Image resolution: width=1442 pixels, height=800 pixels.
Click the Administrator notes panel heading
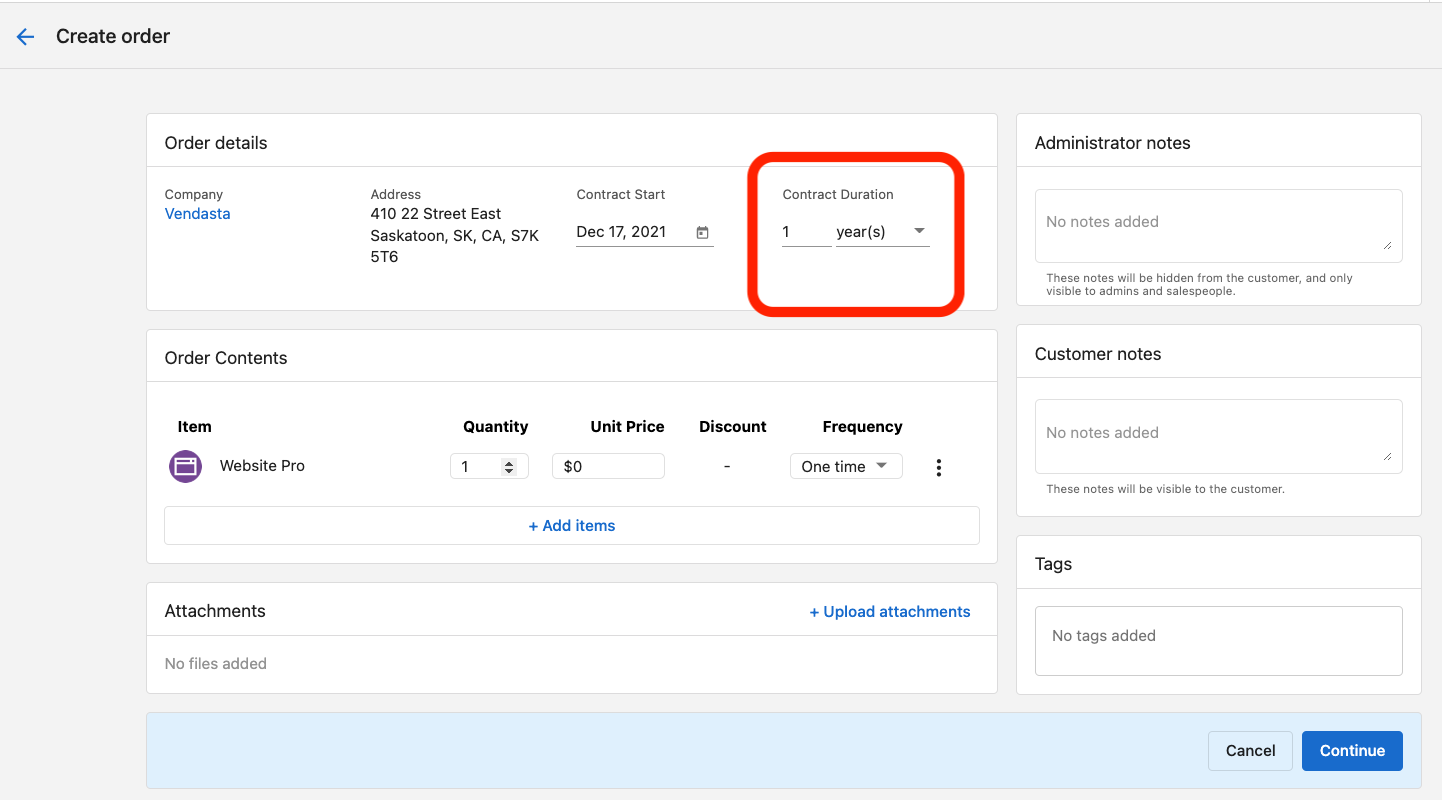coord(1113,143)
